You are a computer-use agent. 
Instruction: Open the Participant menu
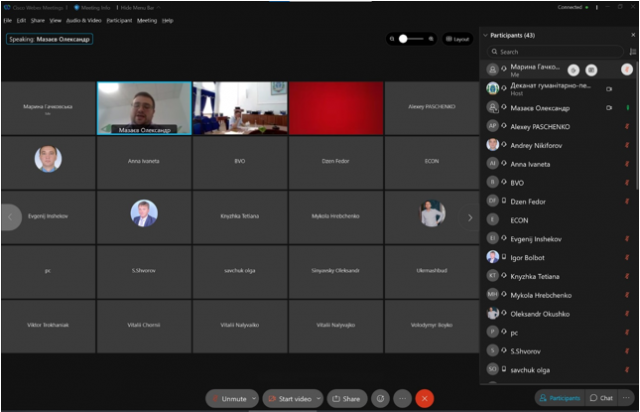pyautogui.click(x=119, y=20)
